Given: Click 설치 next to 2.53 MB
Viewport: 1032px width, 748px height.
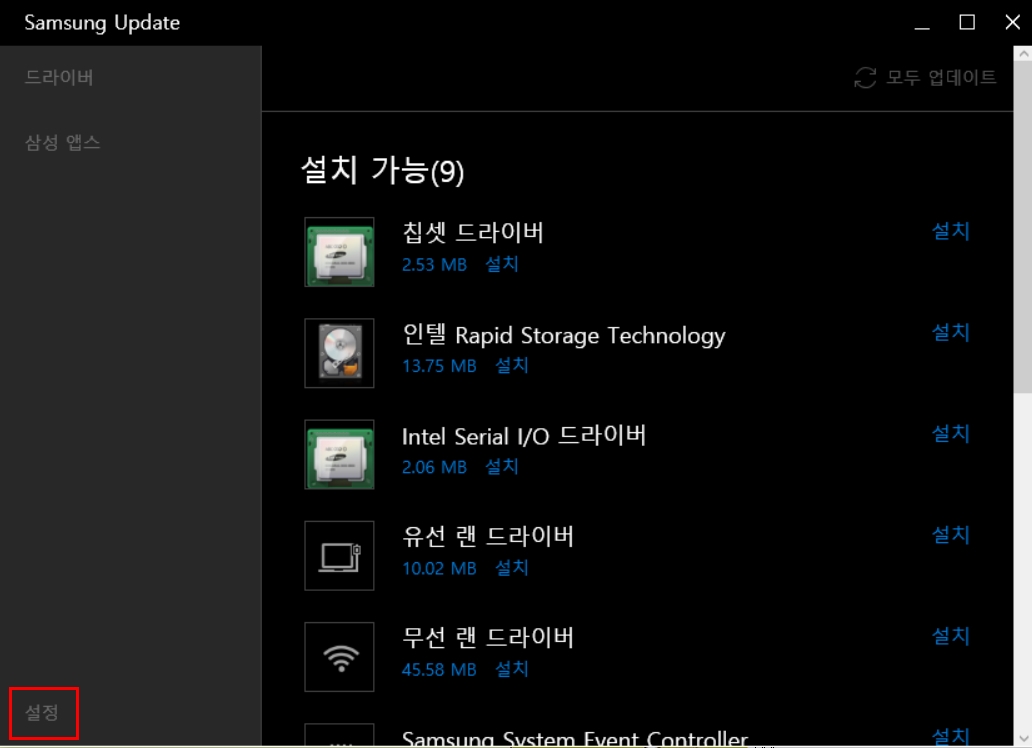Looking at the screenshot, I should click(502, 264).
